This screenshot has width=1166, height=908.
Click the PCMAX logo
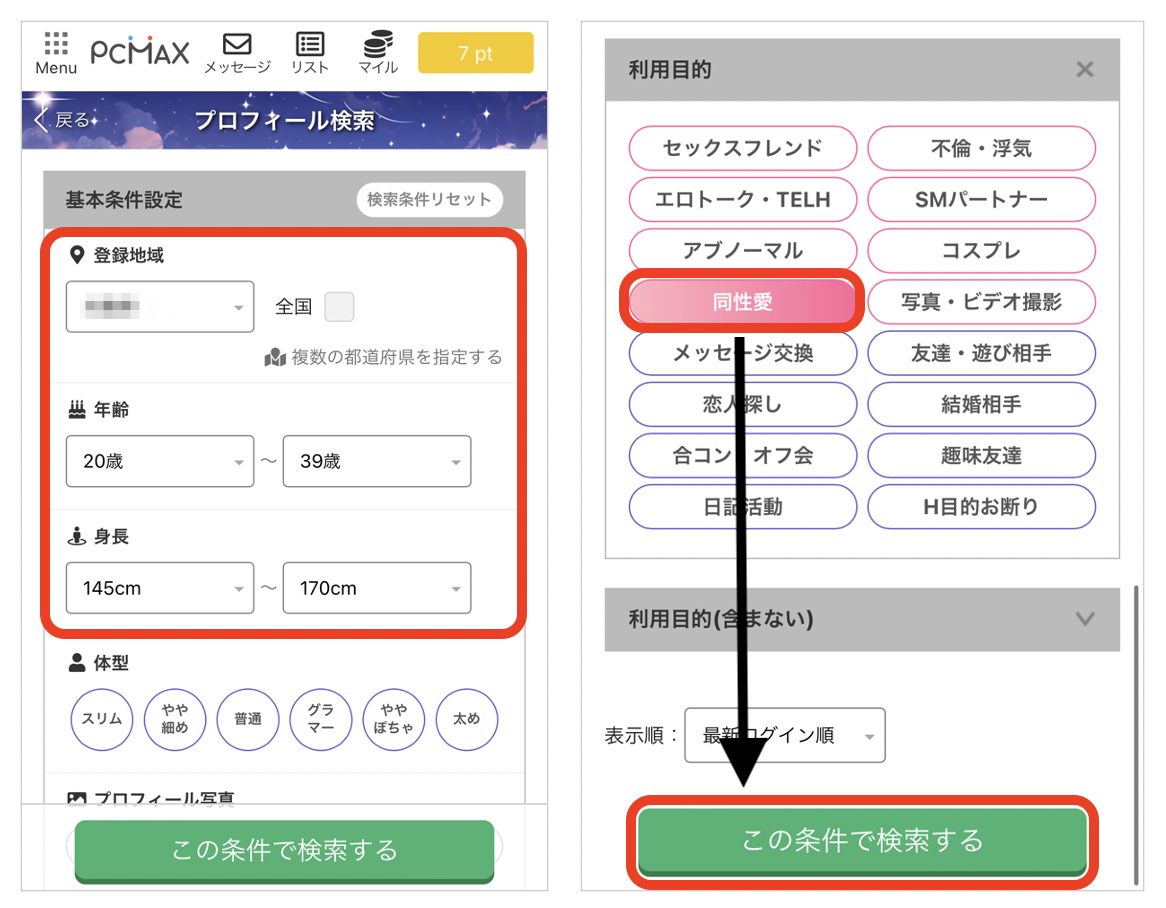tap(140, 53)
